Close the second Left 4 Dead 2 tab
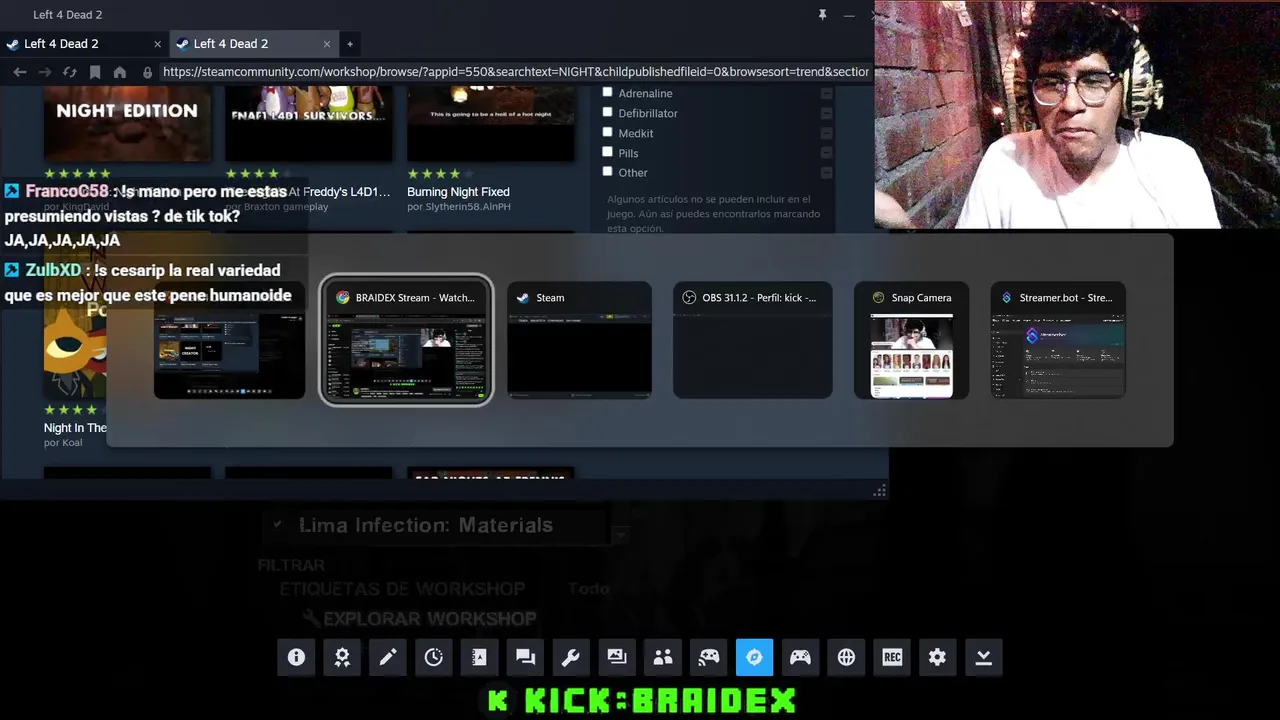1280x720 pixels. point(326,44)
